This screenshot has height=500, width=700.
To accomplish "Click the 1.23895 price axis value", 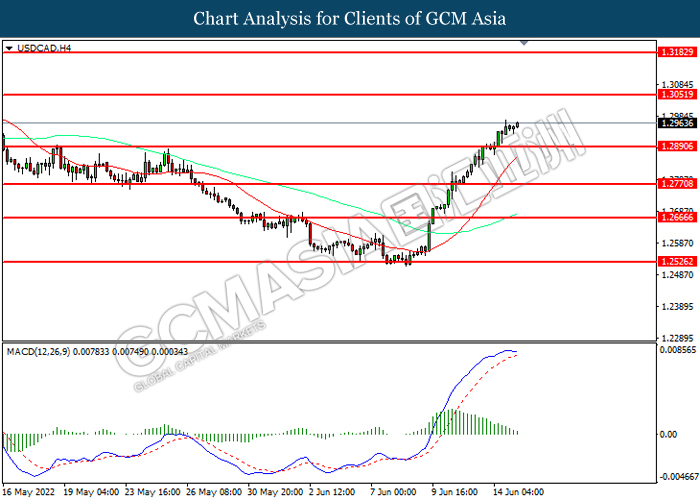I will coord(677,306).
